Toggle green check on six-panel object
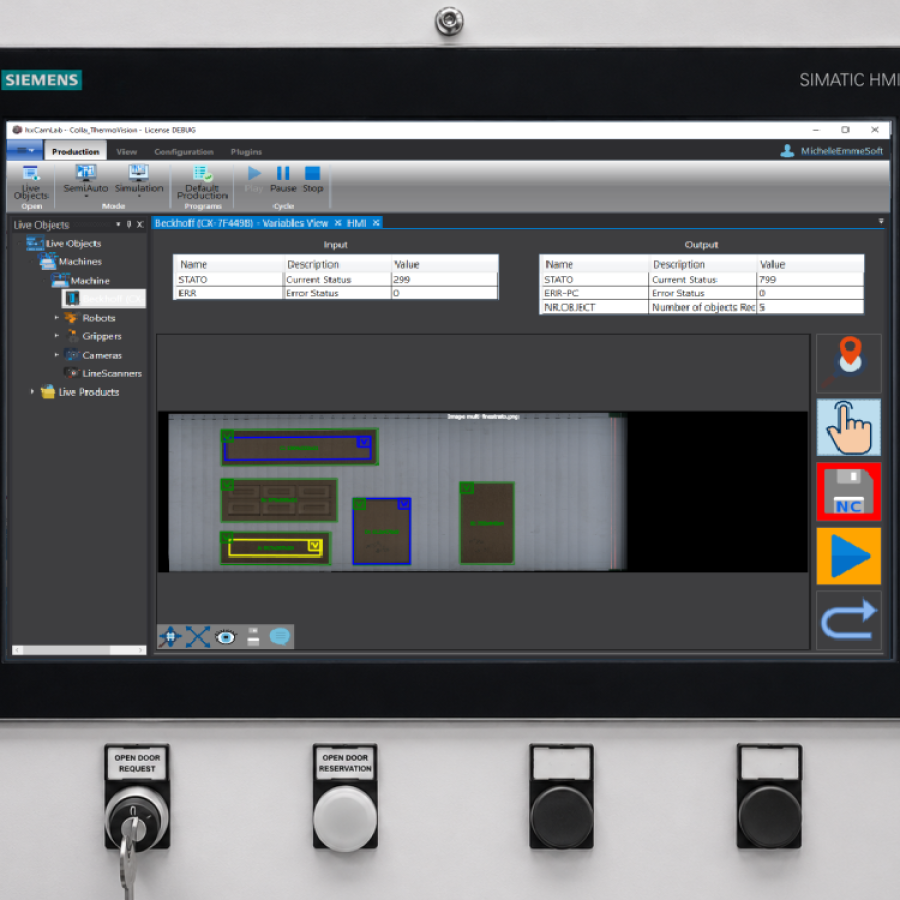Image resolution: width=900 pixels, height=900 pixels. click(228, 485)
